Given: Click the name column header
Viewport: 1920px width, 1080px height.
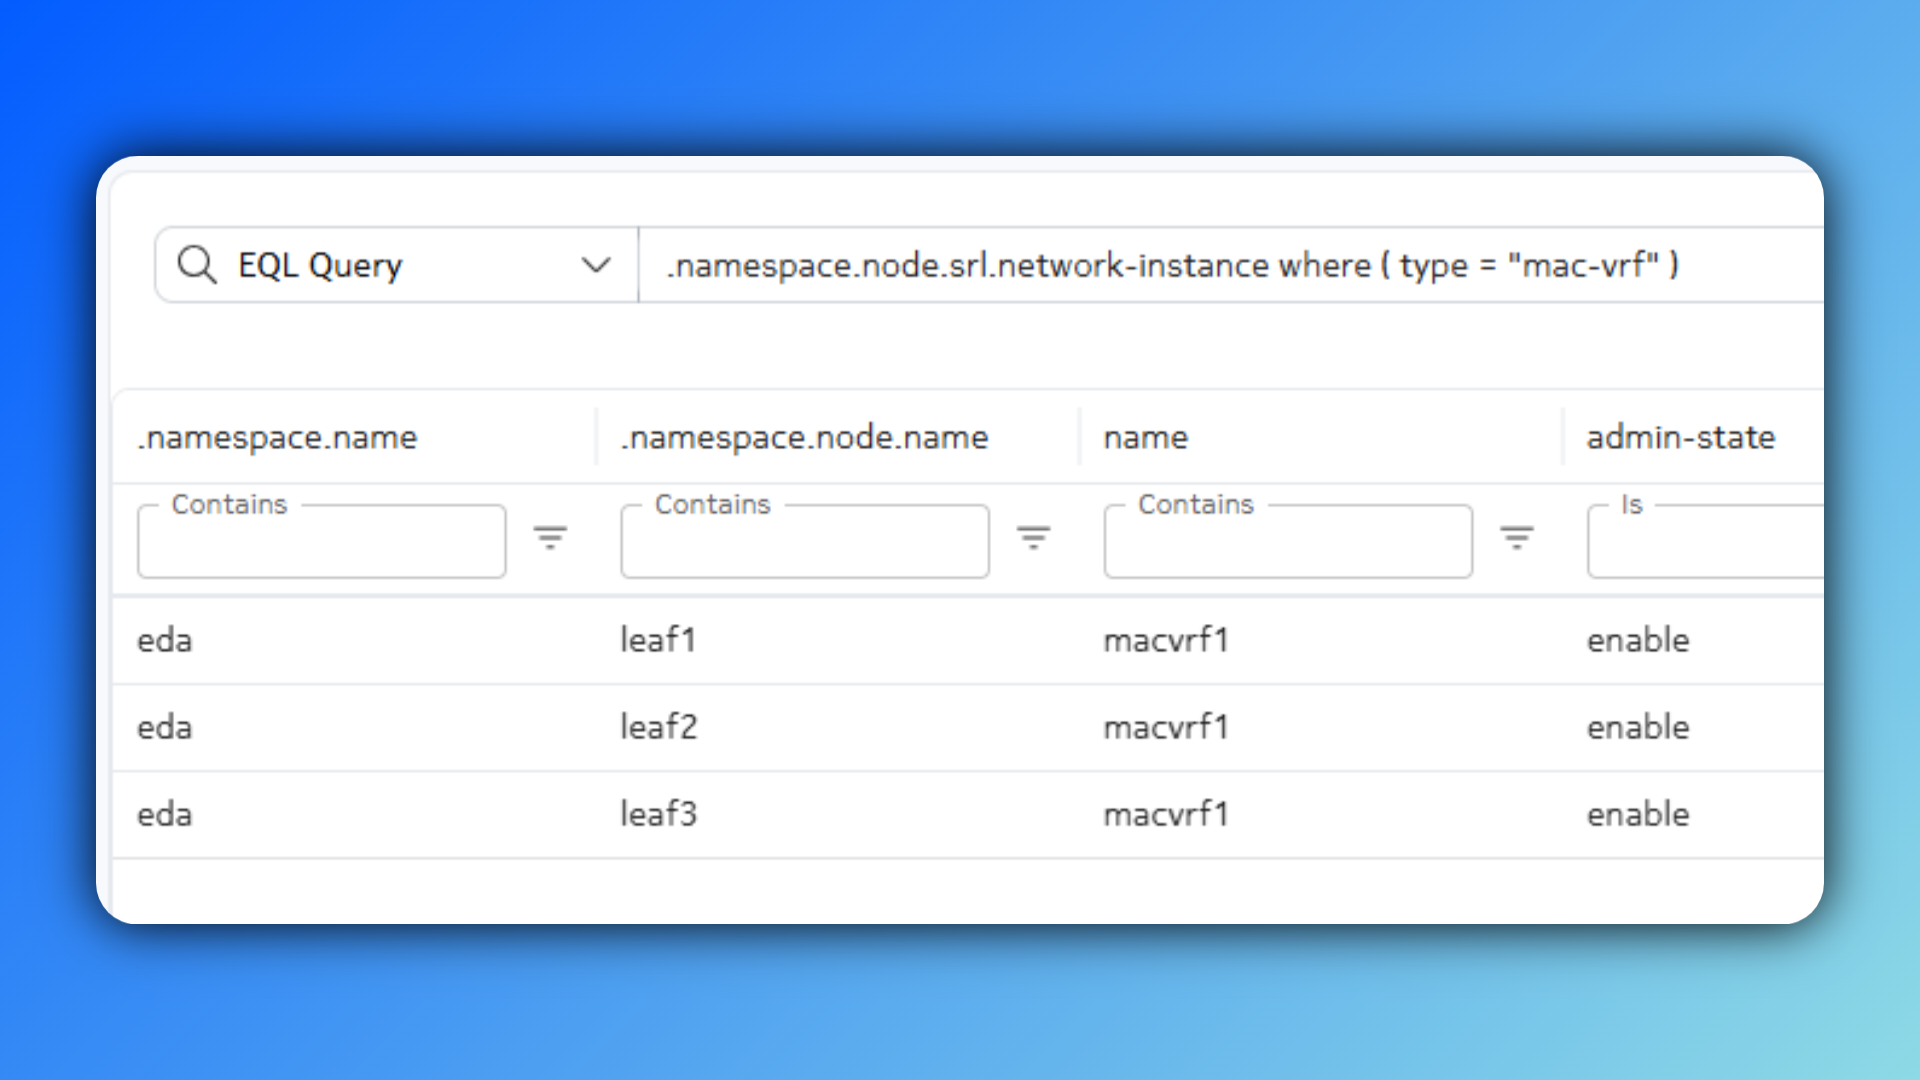Looking at the screenshot, I should (x=1146, y=437).
